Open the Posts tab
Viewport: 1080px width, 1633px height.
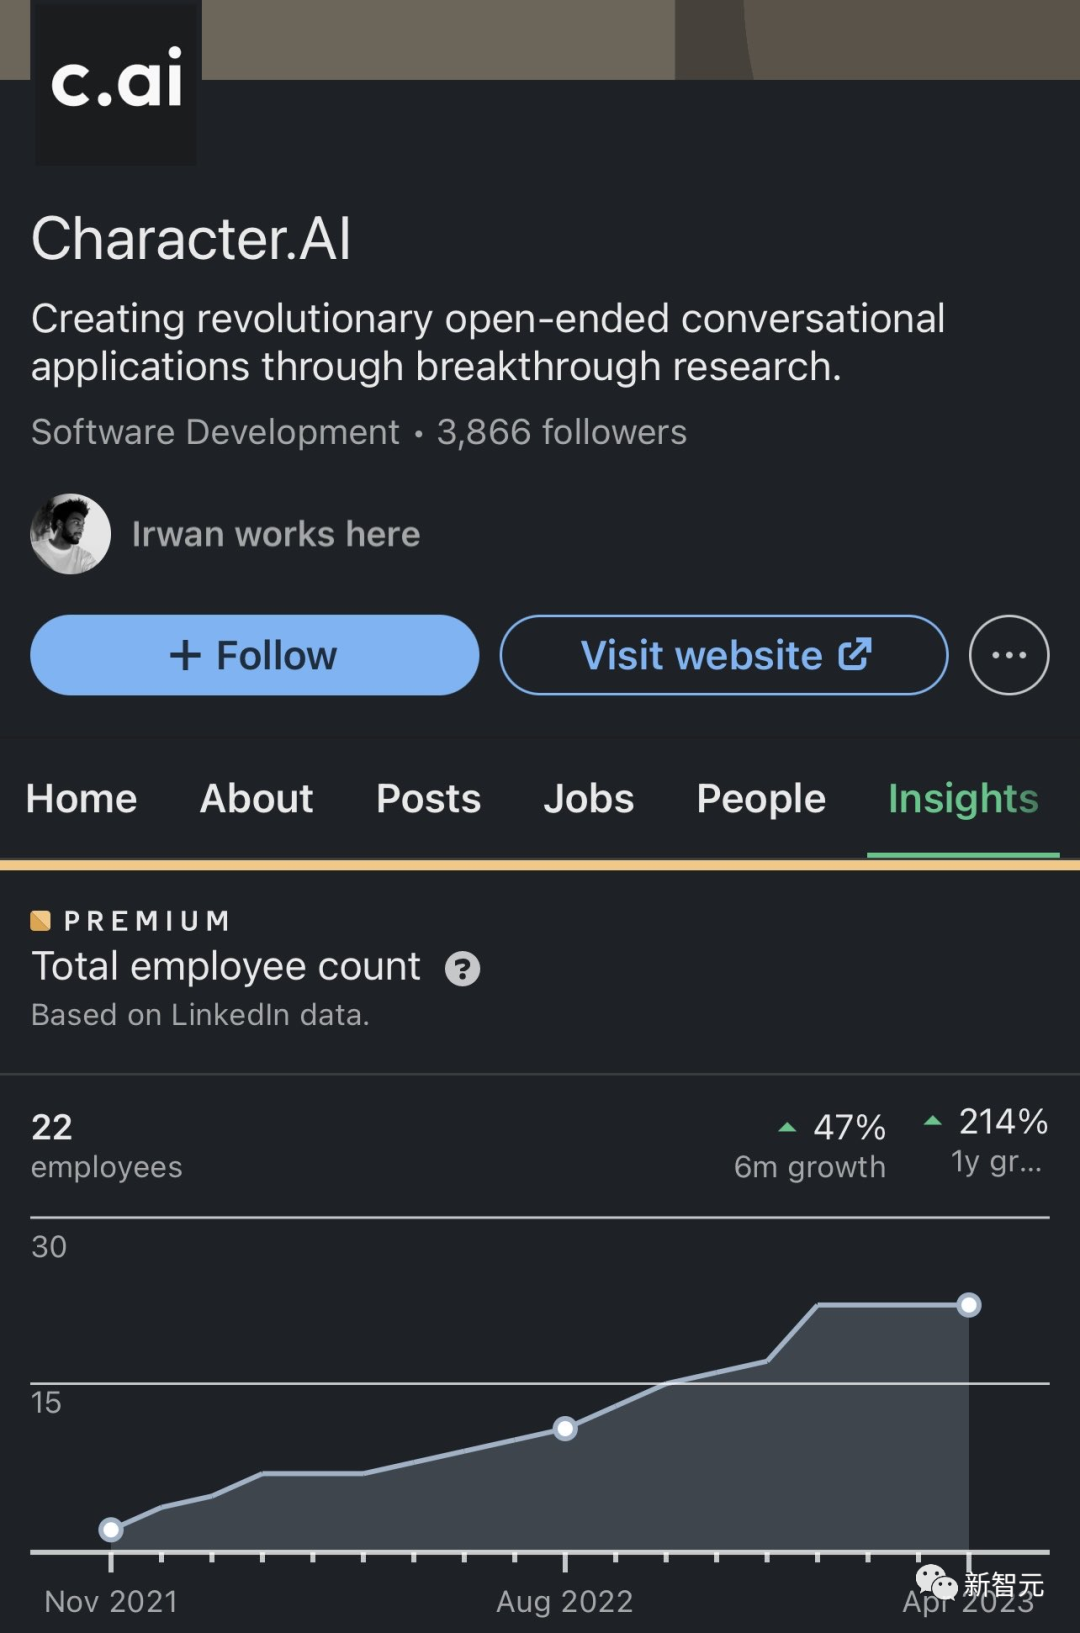tap(428, 799)
